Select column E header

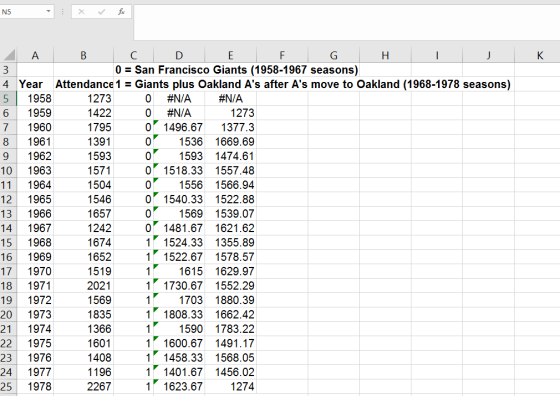[x=230, y=55]
